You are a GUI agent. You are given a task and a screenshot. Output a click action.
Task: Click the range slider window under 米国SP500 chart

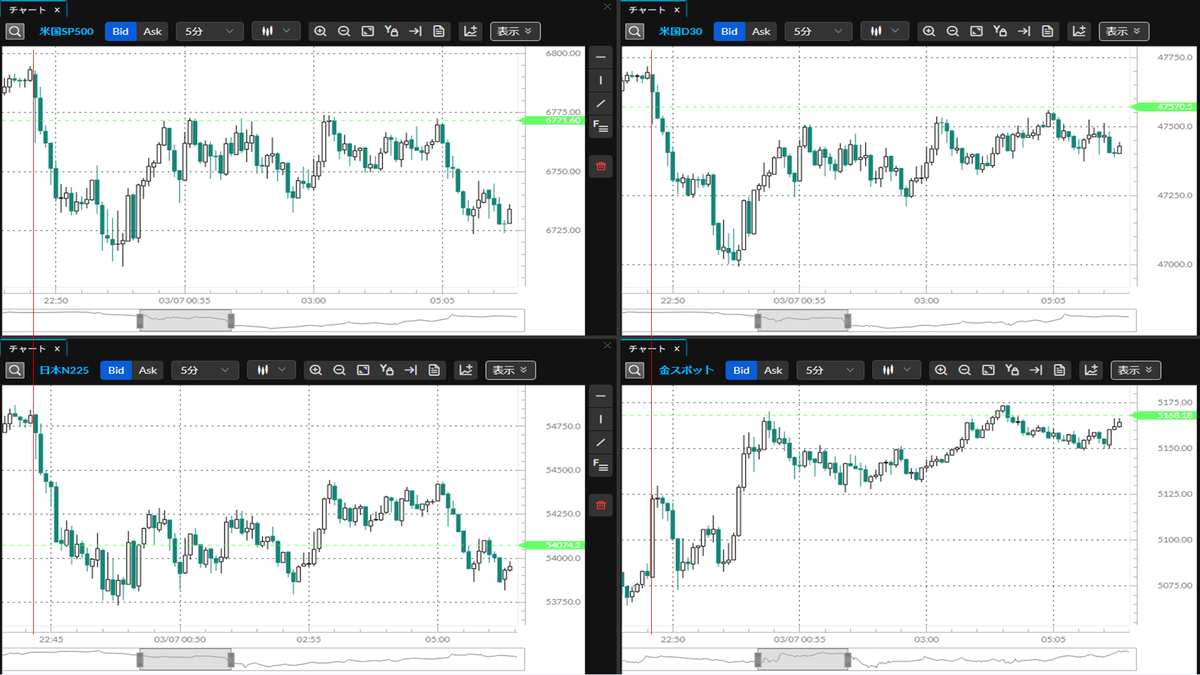tap(185, 321)
